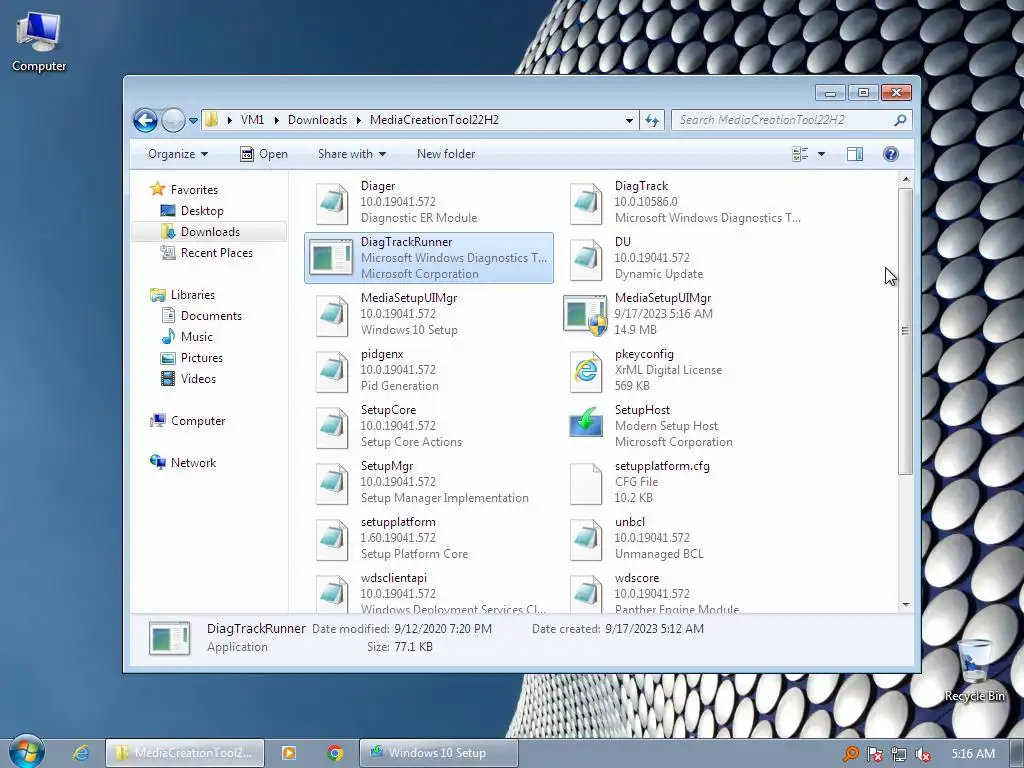Expand the arrow after the Downloads breadcrumb
The height and width of the screenshot is (768, 1024).
tap(359, 120)
